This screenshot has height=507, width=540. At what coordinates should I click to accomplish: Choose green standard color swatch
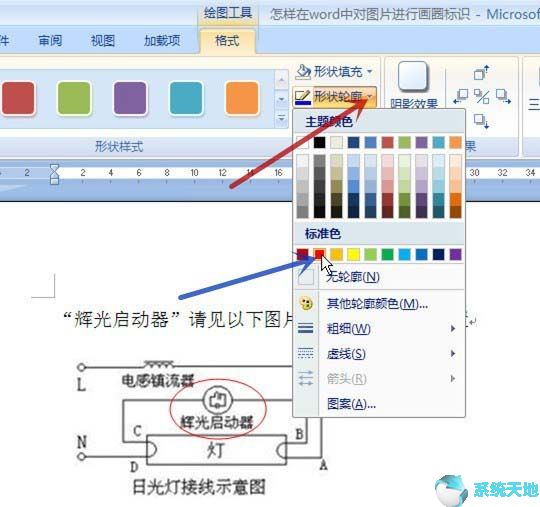(x=387, y=255)
